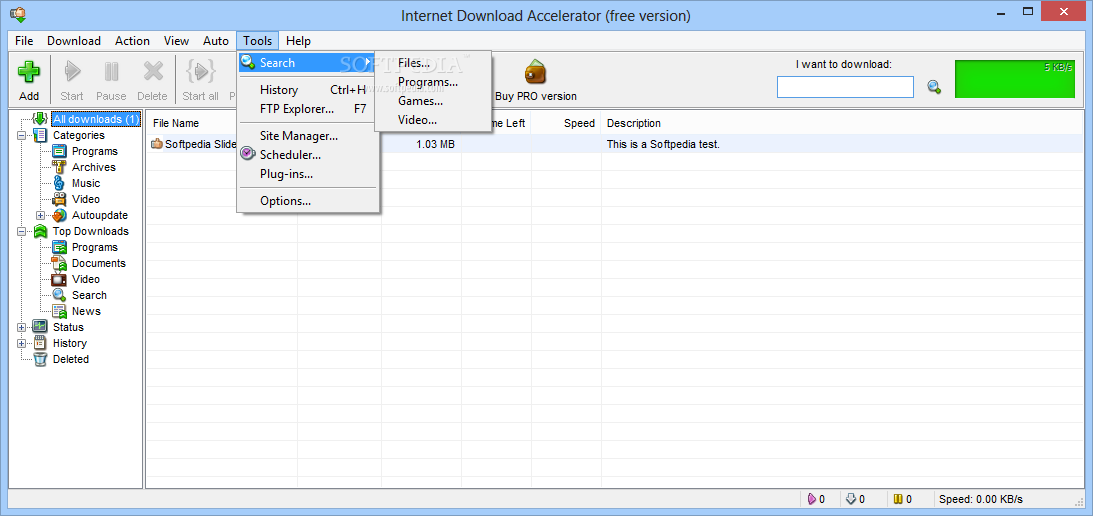Image resolution: width=1093 pixels, height=516 pixels.
Task: Select the Programs icon under Top Downloads
Action: click(x=59, y=248)
